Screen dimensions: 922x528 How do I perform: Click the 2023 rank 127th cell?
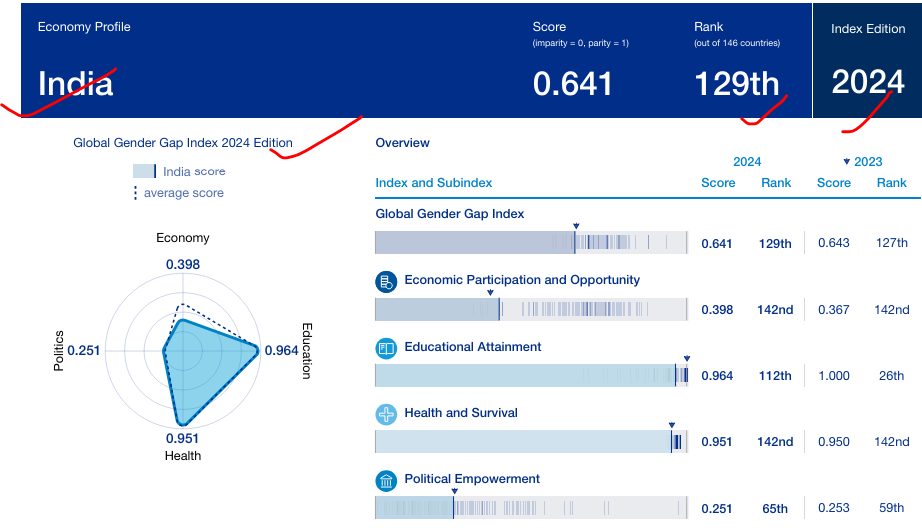(x=891, y=243)
